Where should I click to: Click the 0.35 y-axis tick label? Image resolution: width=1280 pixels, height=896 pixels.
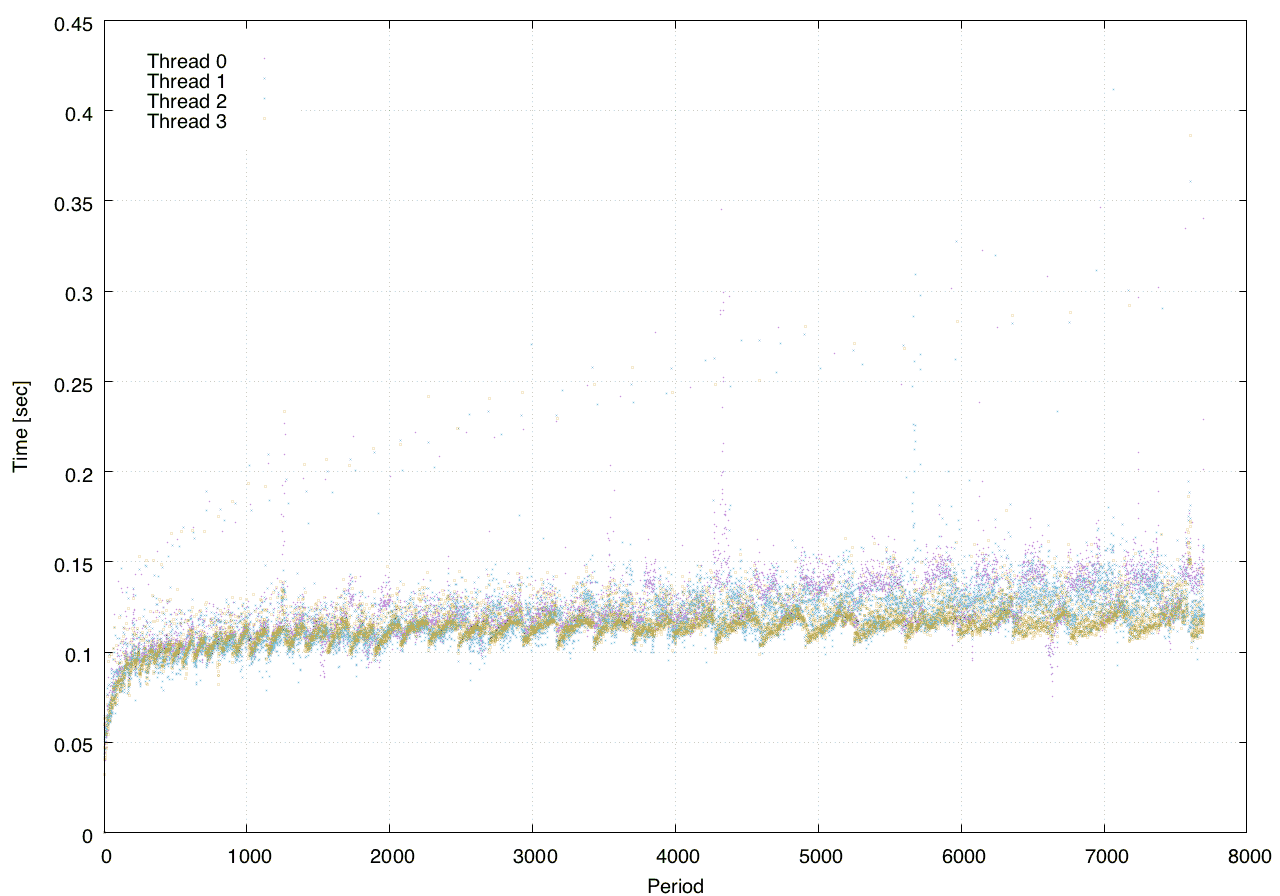72,203
